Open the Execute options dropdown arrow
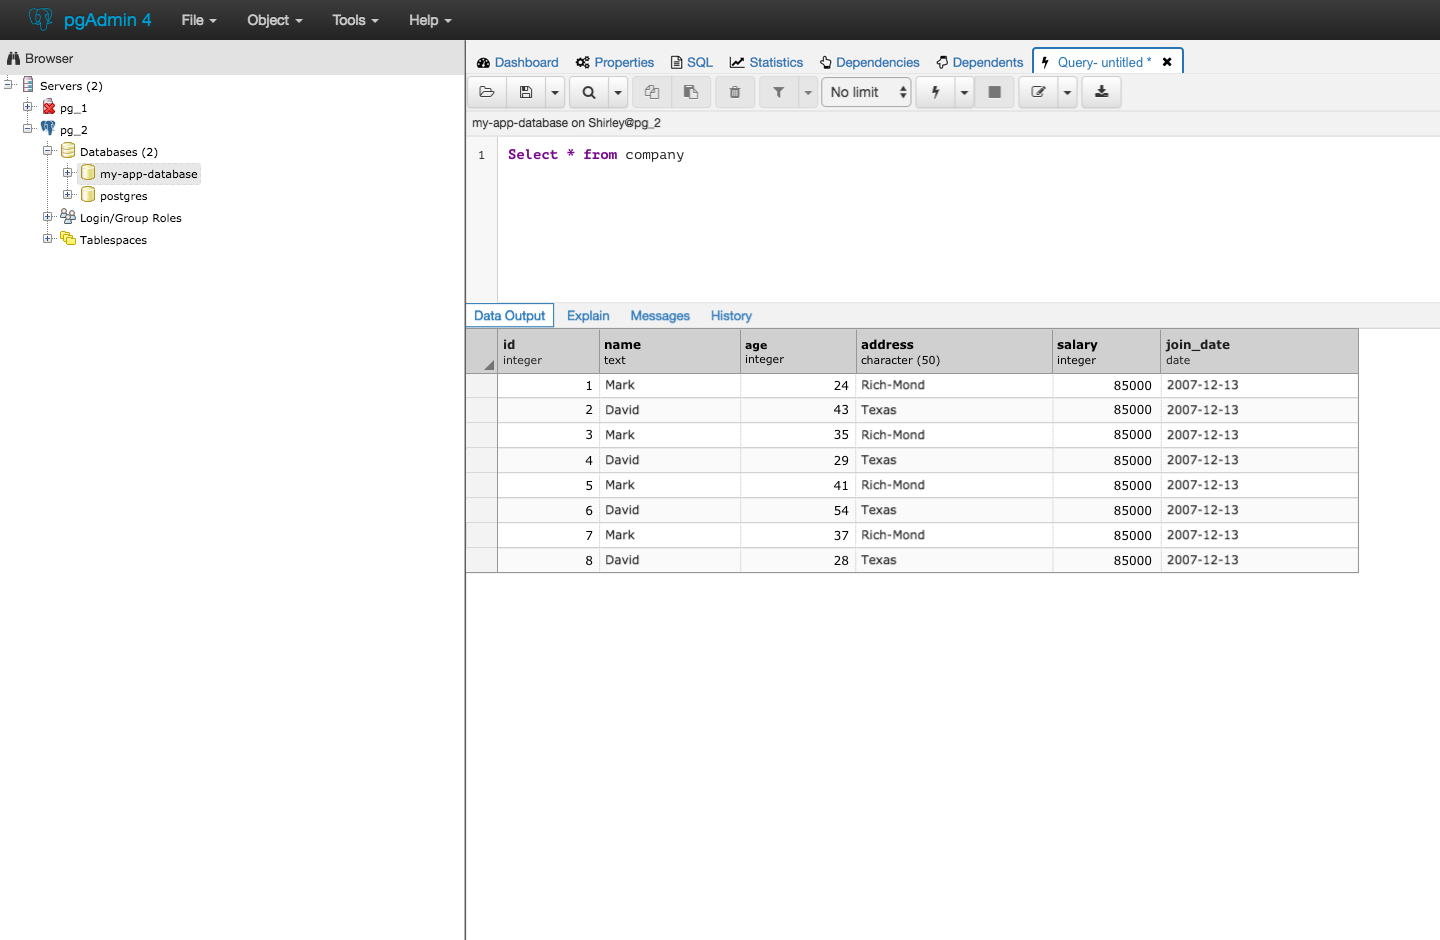Viewport: 1440px width, 940px height. [964, 92]
